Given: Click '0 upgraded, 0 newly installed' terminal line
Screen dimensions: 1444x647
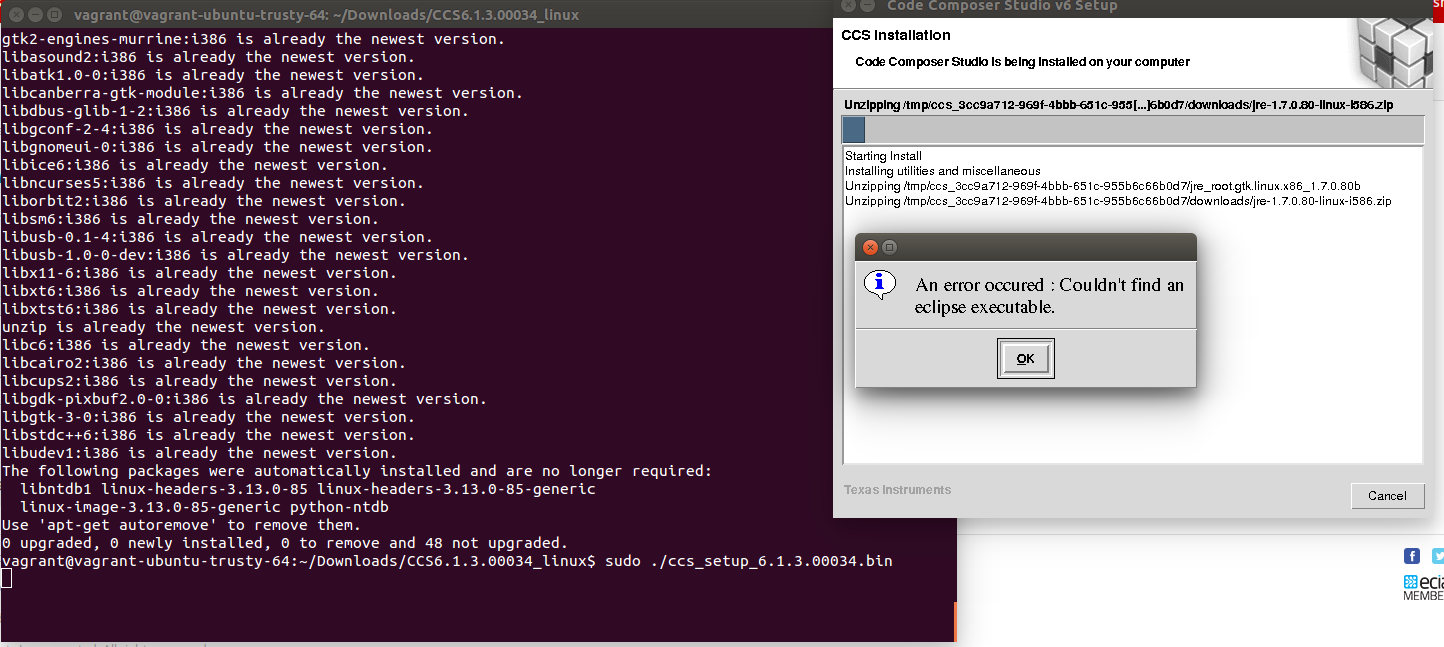Looking at the screenshot, I should click(x=285, y=543).
